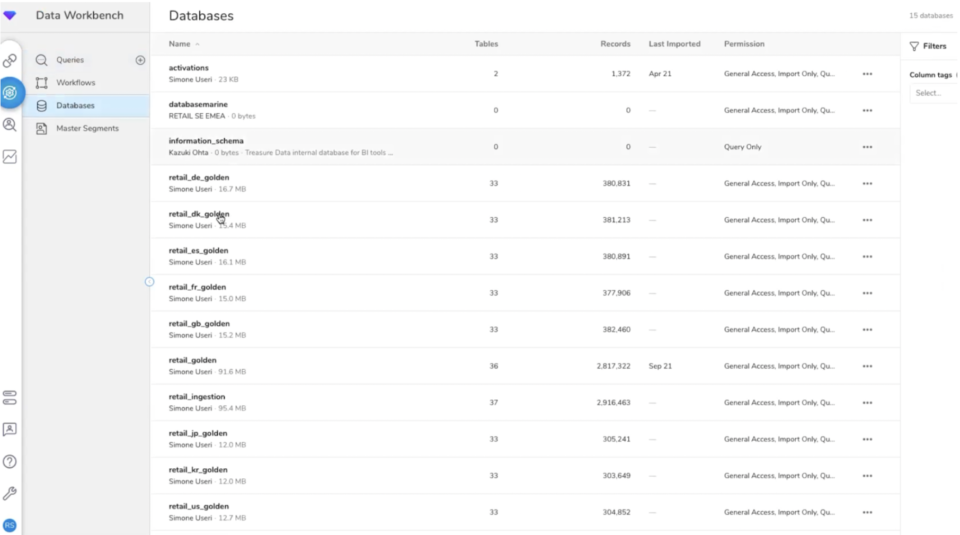The height and width of the screenshot is (535, 960).
Task: Open the Column tags Select dropdown
Action: (934, 93)
